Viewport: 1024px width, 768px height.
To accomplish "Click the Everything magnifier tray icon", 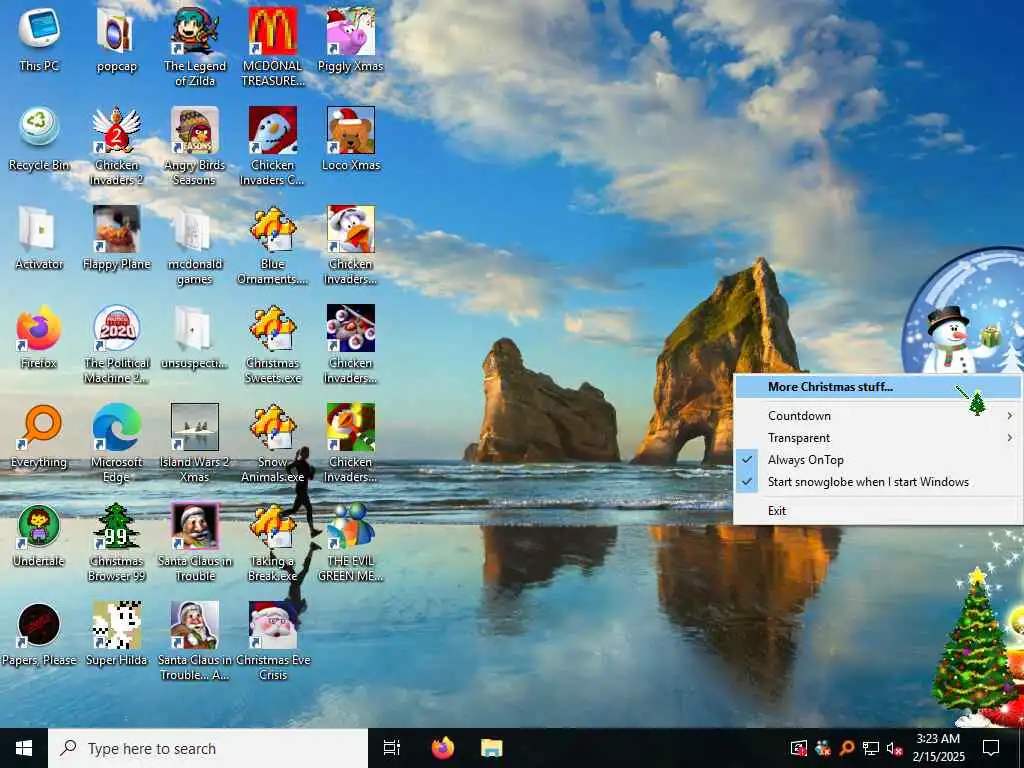I will tap(847, 748).
